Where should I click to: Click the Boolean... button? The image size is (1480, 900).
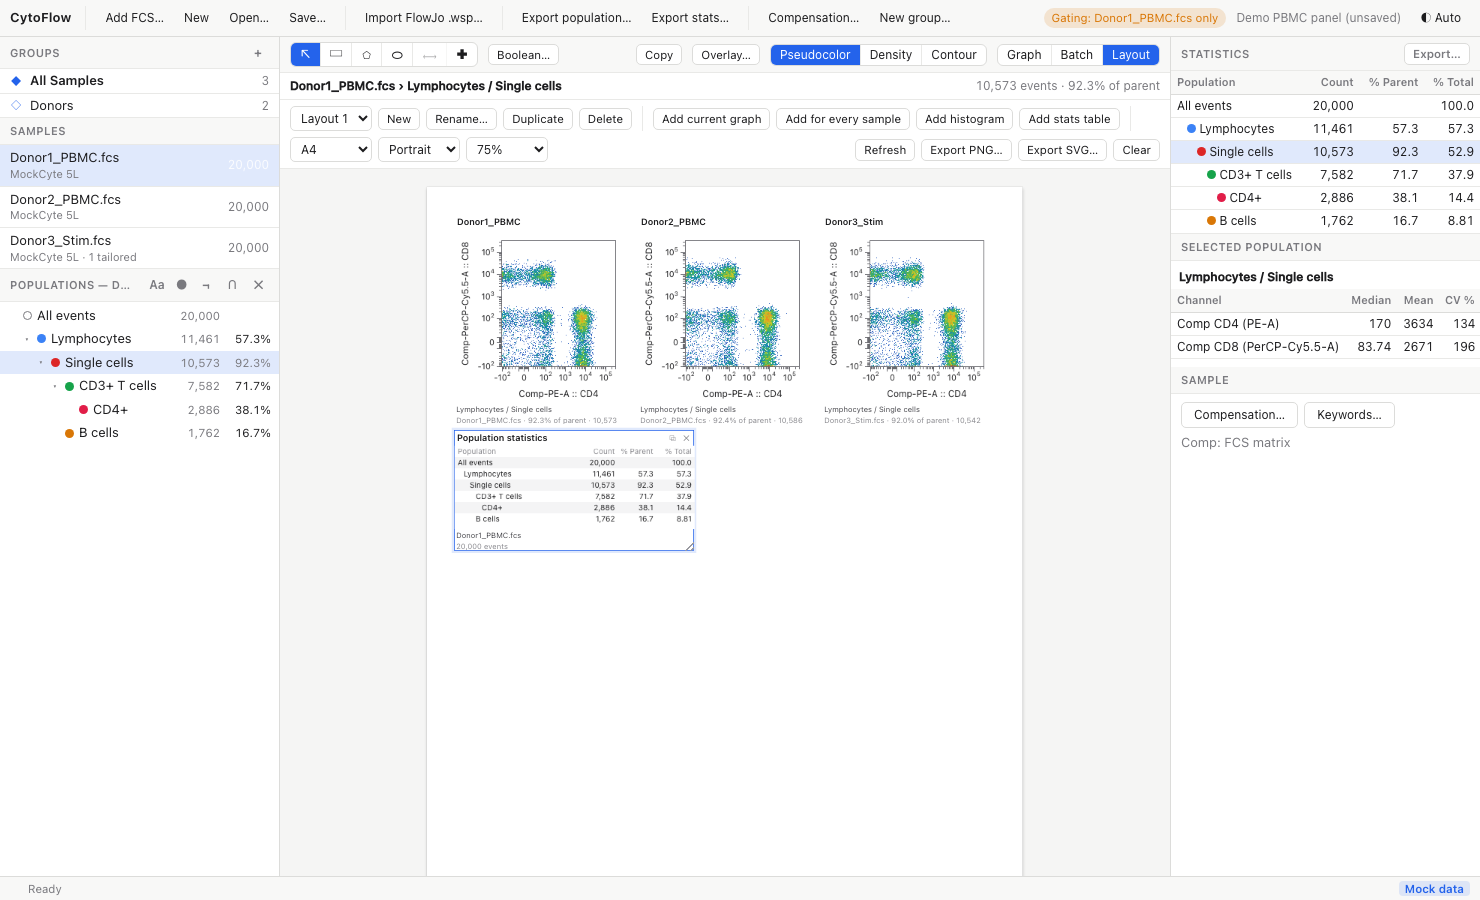(524, 55)
